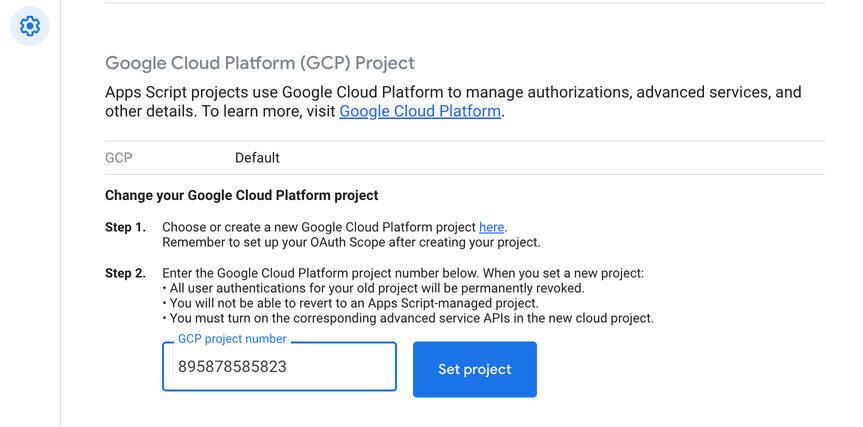This screenshot has width=863, height=427.
Task: Click the 'Google Cloud Platform (GCP) Project' heading
Action: [260, 63]
